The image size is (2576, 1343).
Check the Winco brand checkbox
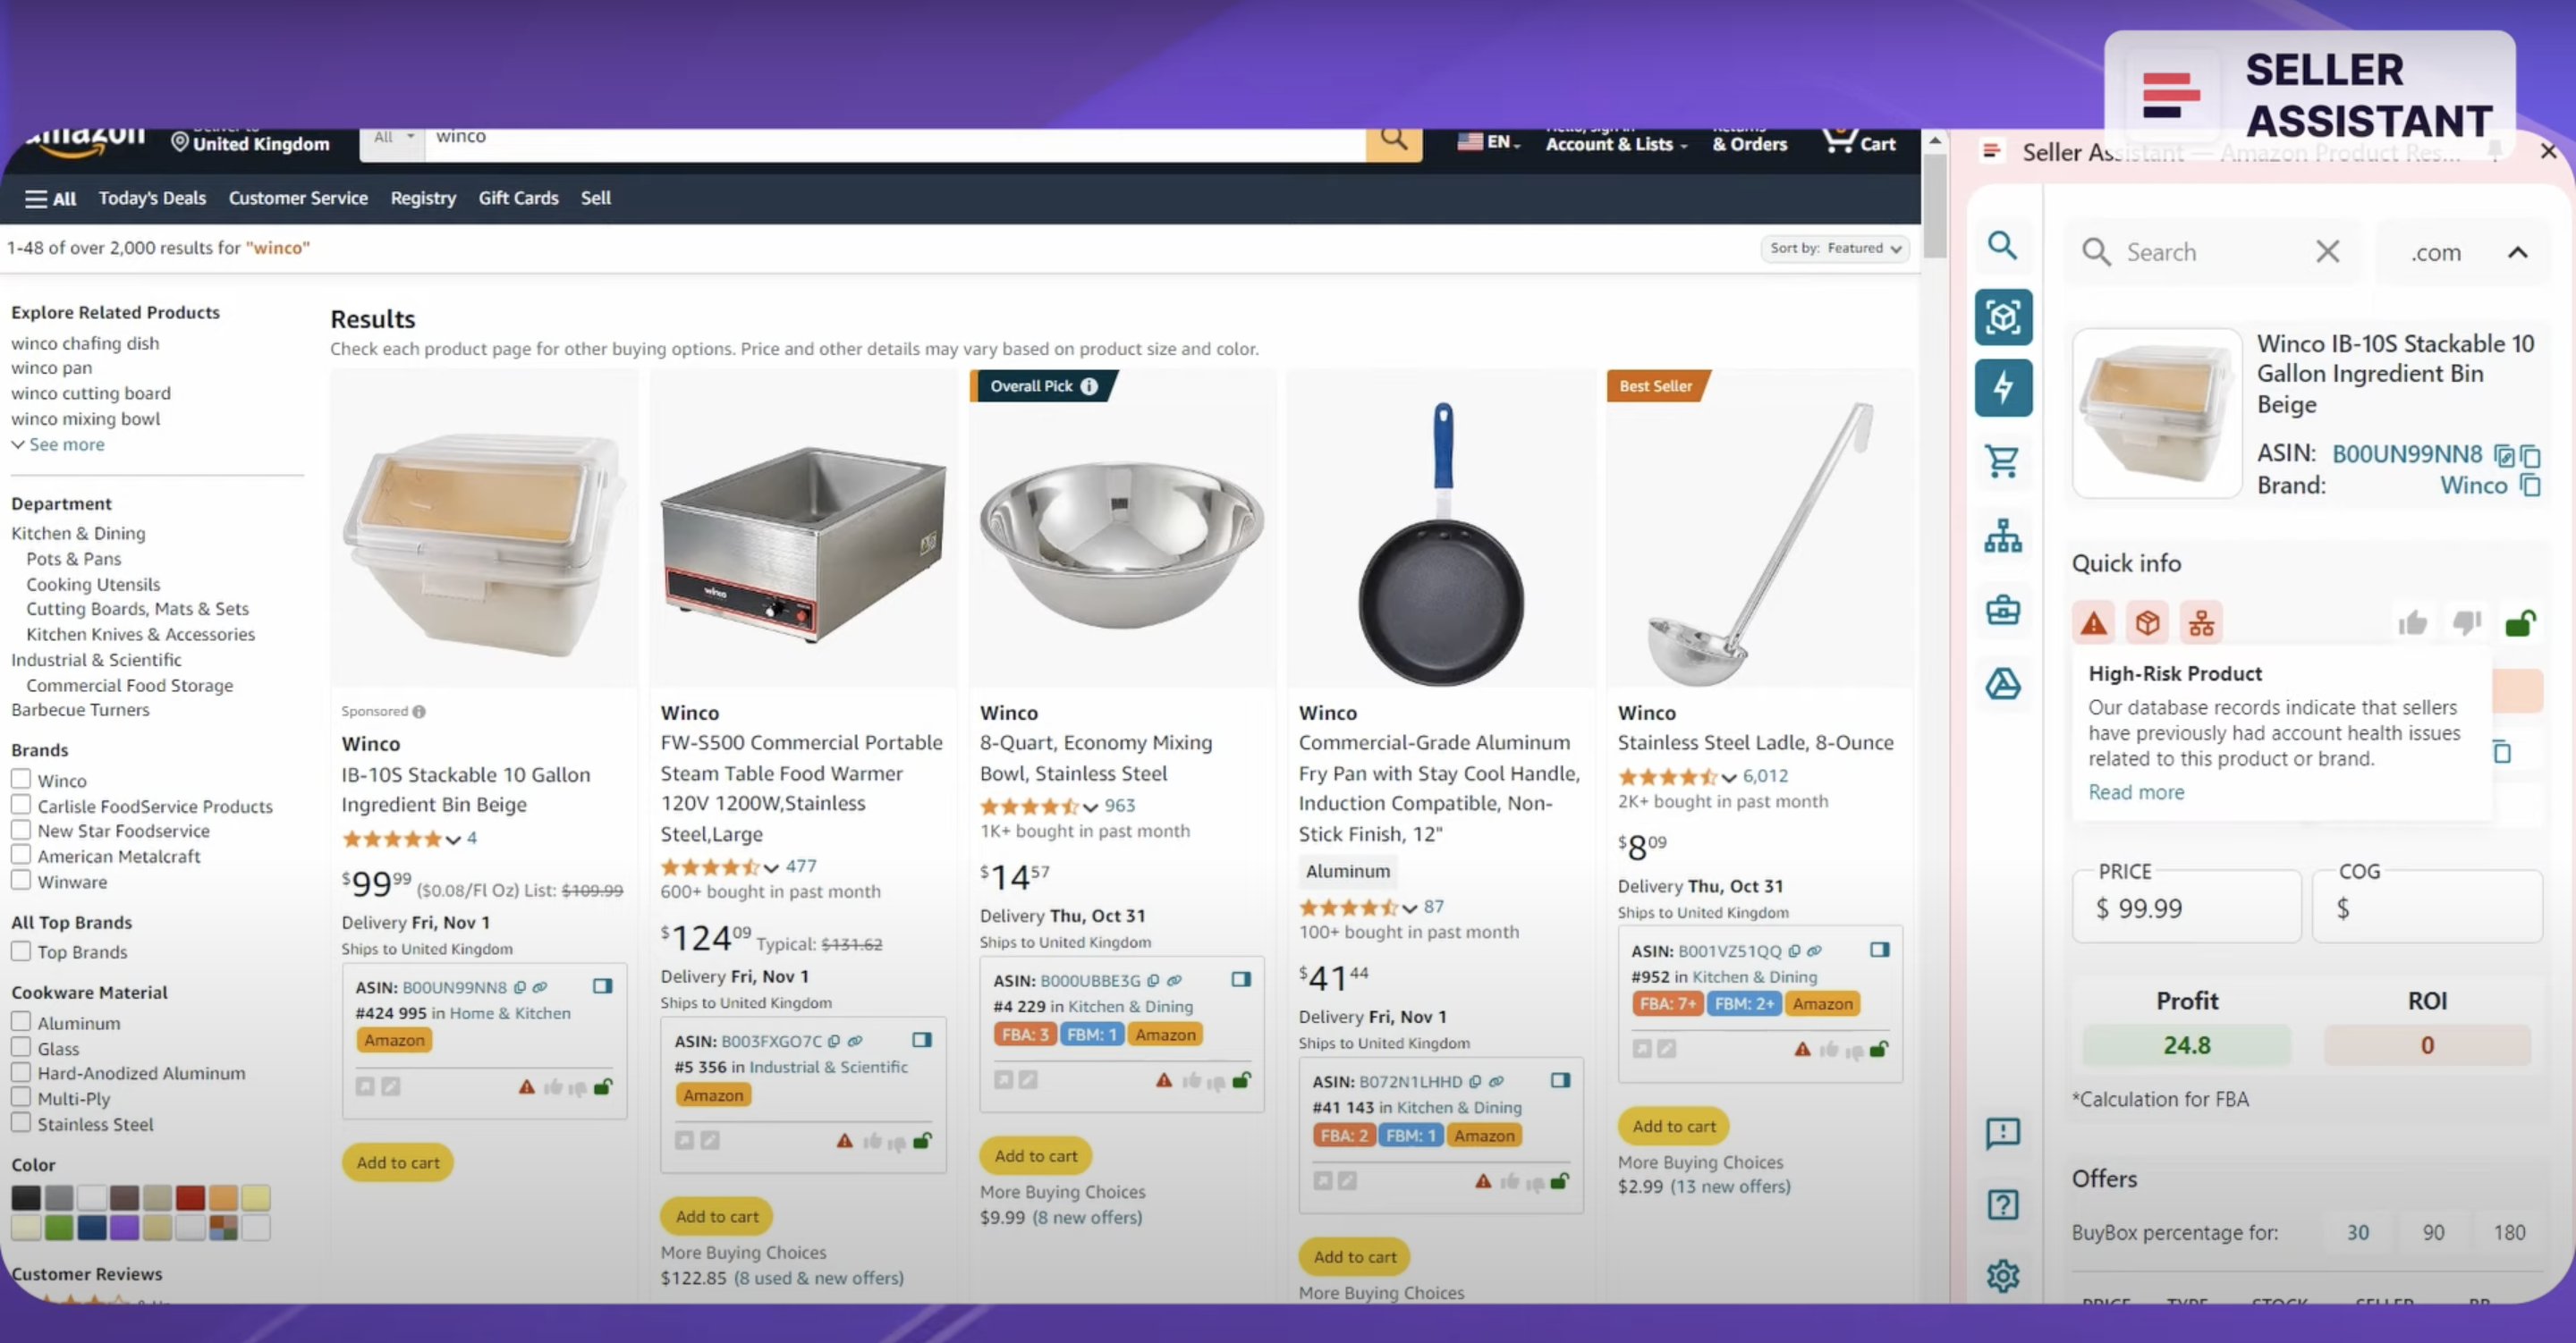coord(20,779)
